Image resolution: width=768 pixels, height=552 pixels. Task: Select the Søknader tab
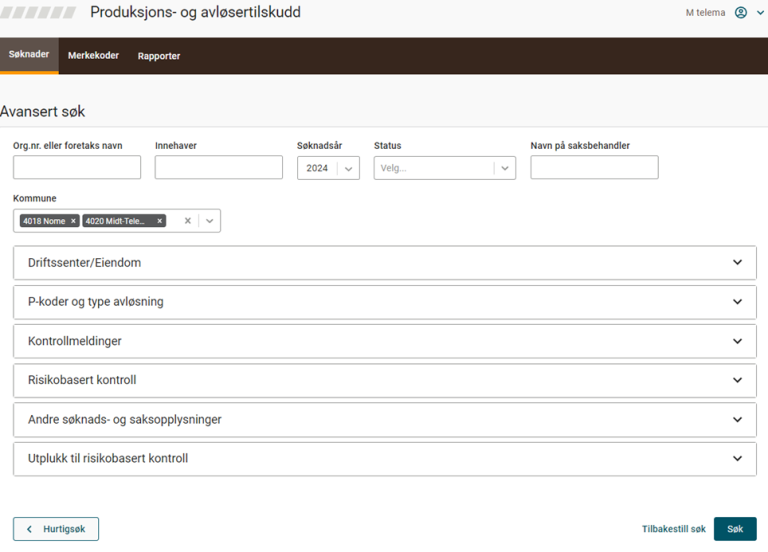pyautogui.click(x=29, y=55)
